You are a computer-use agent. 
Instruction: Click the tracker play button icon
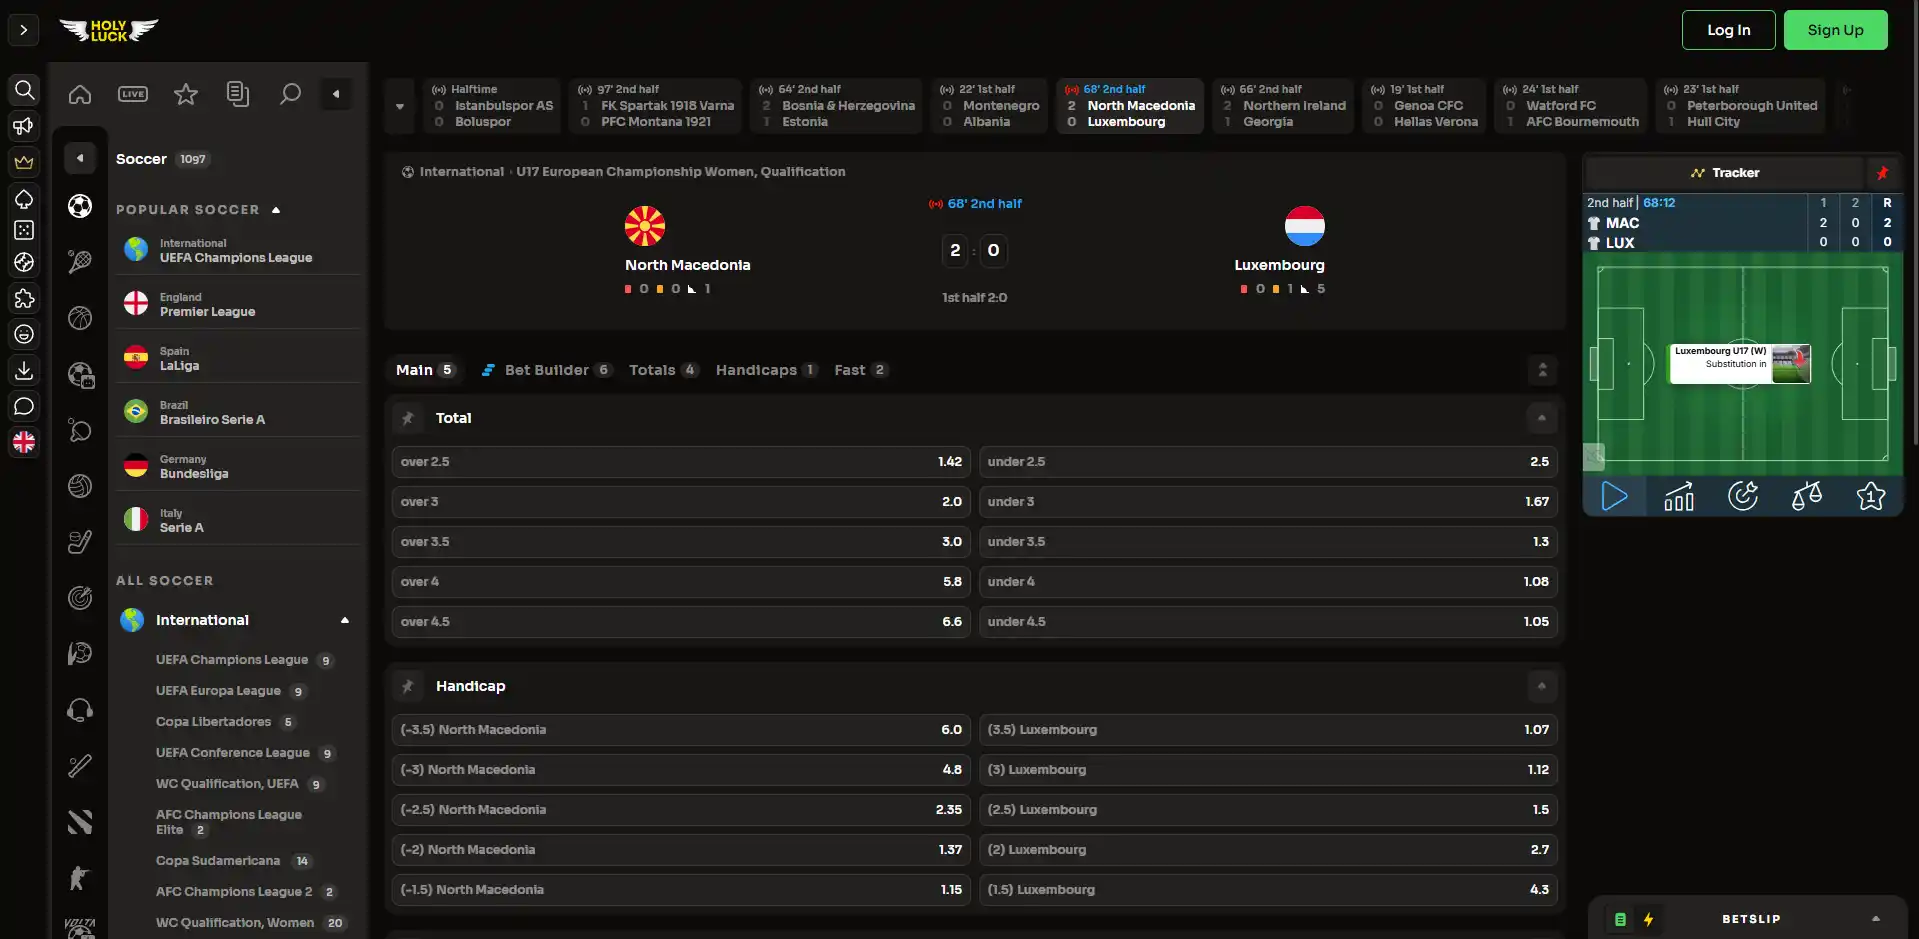click(1614, 496)
